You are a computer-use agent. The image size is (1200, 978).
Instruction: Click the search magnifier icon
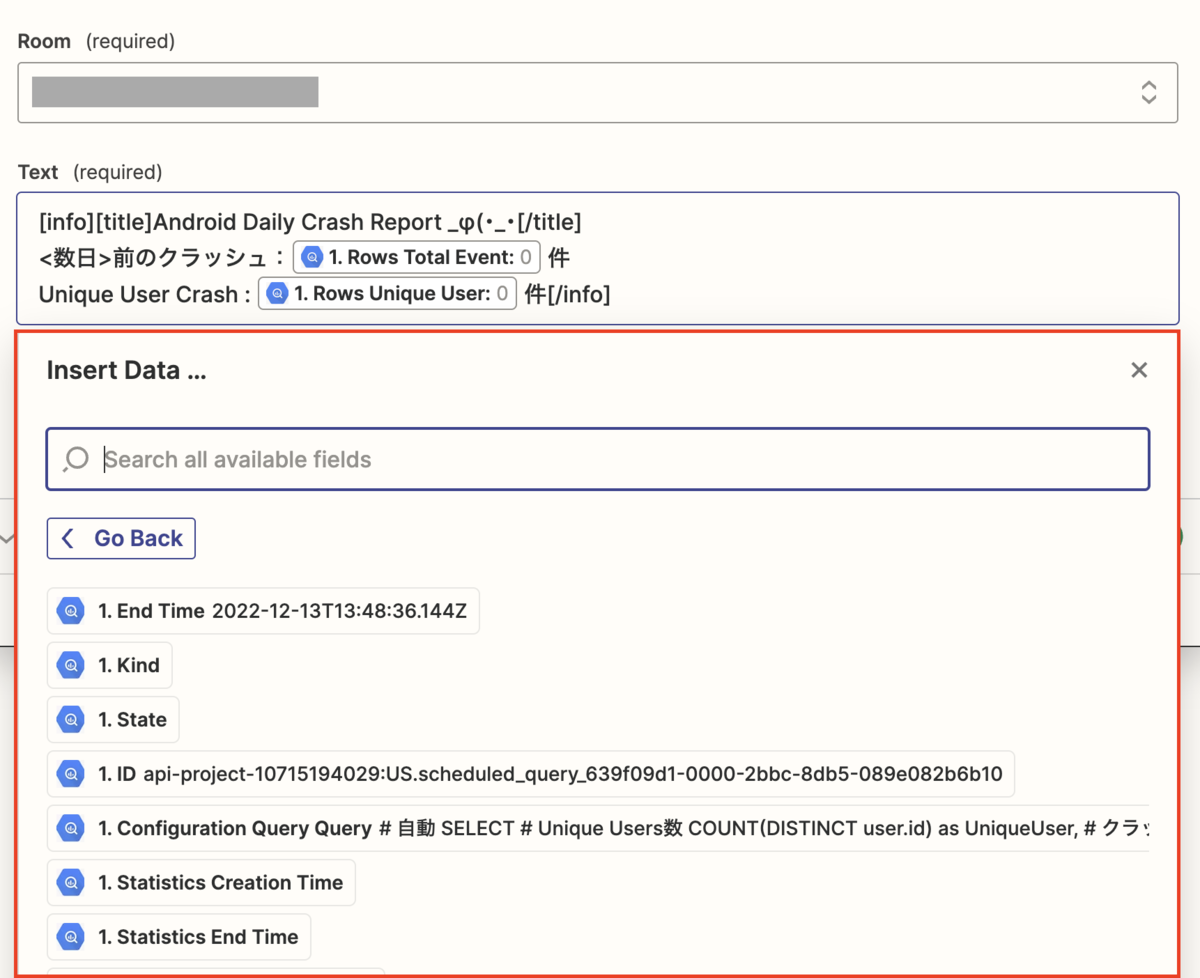click(76, 459)
